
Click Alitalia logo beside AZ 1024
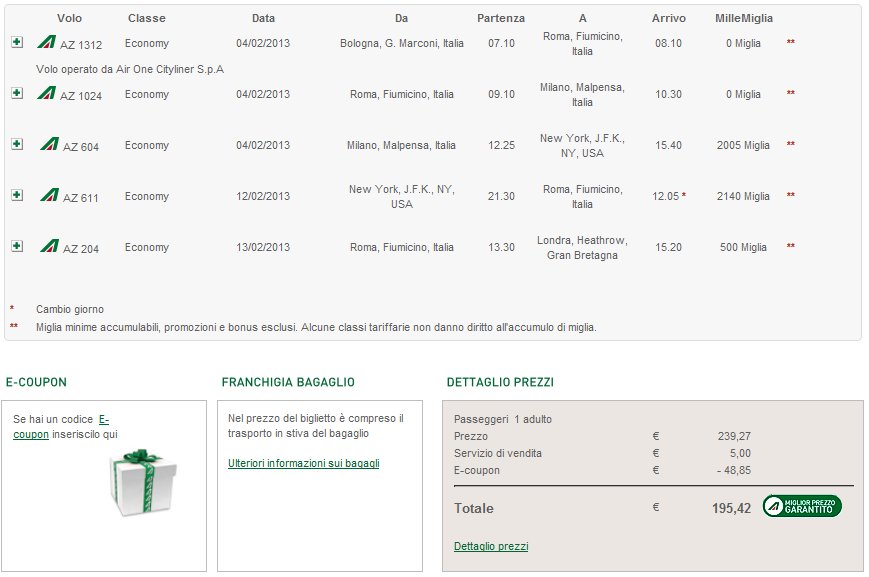pos(46,93)
